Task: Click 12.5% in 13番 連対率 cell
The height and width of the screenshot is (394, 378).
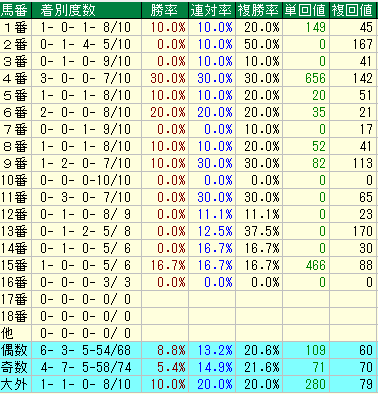Action: [x=215, y=231]
